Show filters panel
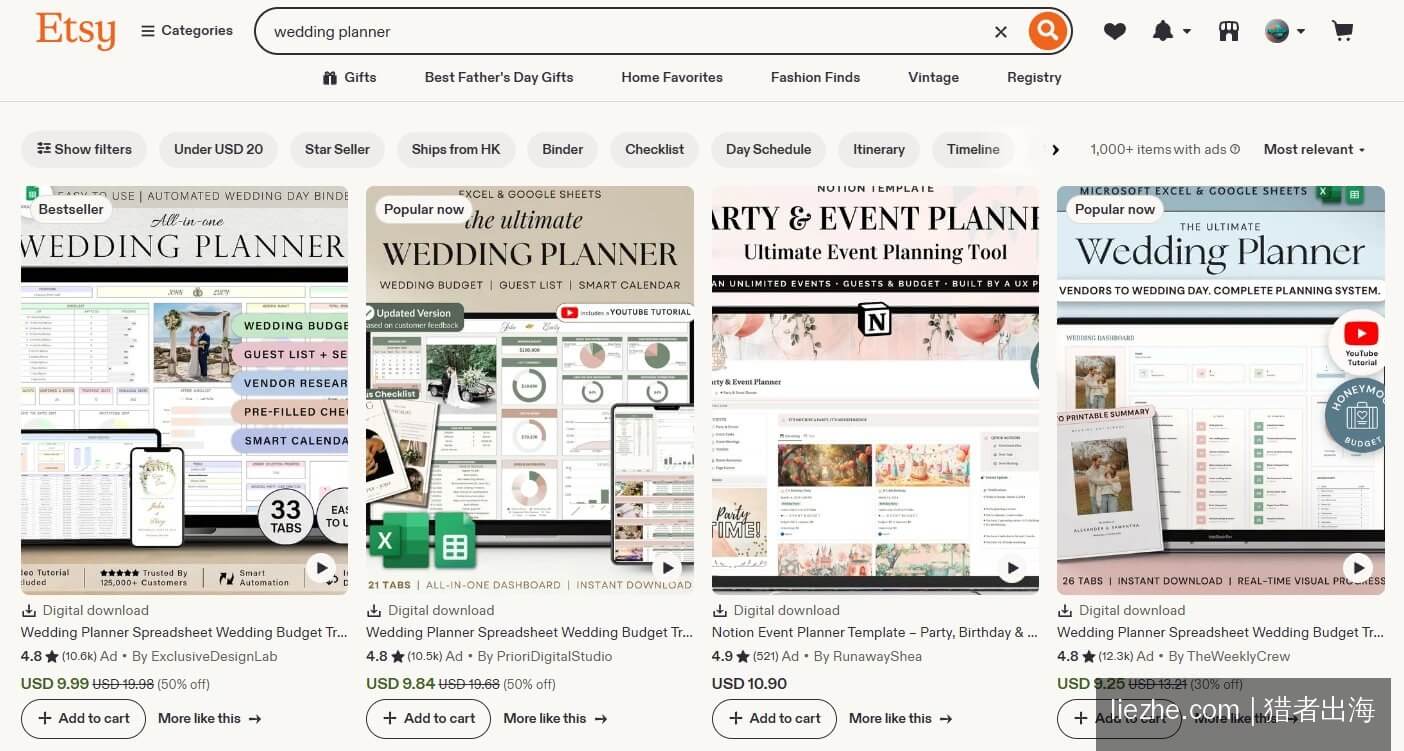 (84, 149)
